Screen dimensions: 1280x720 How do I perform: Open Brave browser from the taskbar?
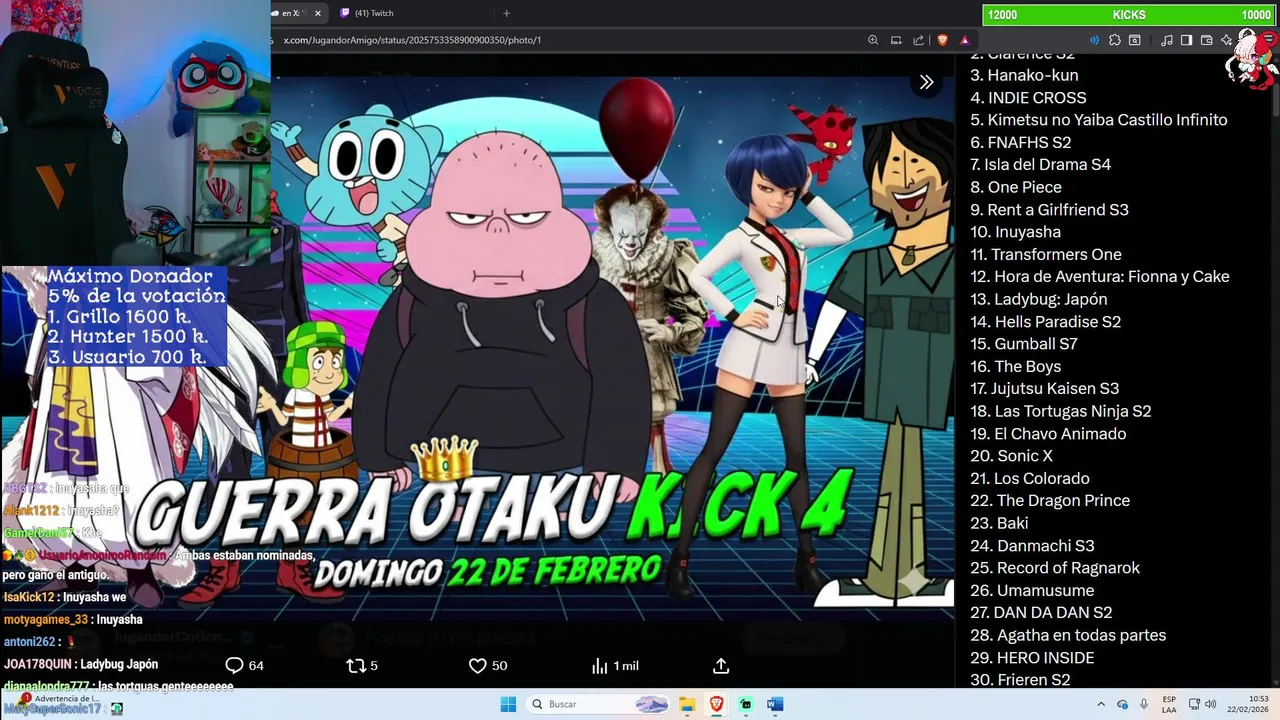716,704
